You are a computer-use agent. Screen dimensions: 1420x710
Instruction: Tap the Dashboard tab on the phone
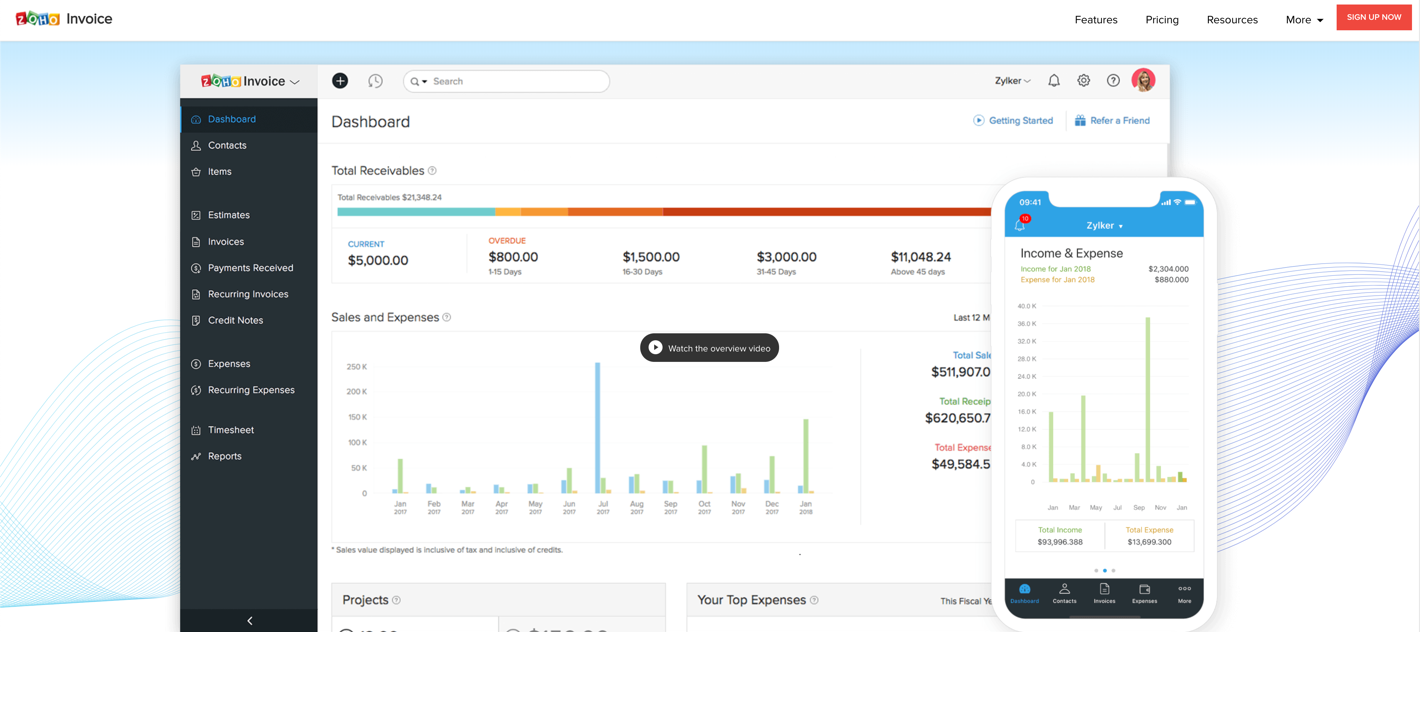[x=1024, y=594]
